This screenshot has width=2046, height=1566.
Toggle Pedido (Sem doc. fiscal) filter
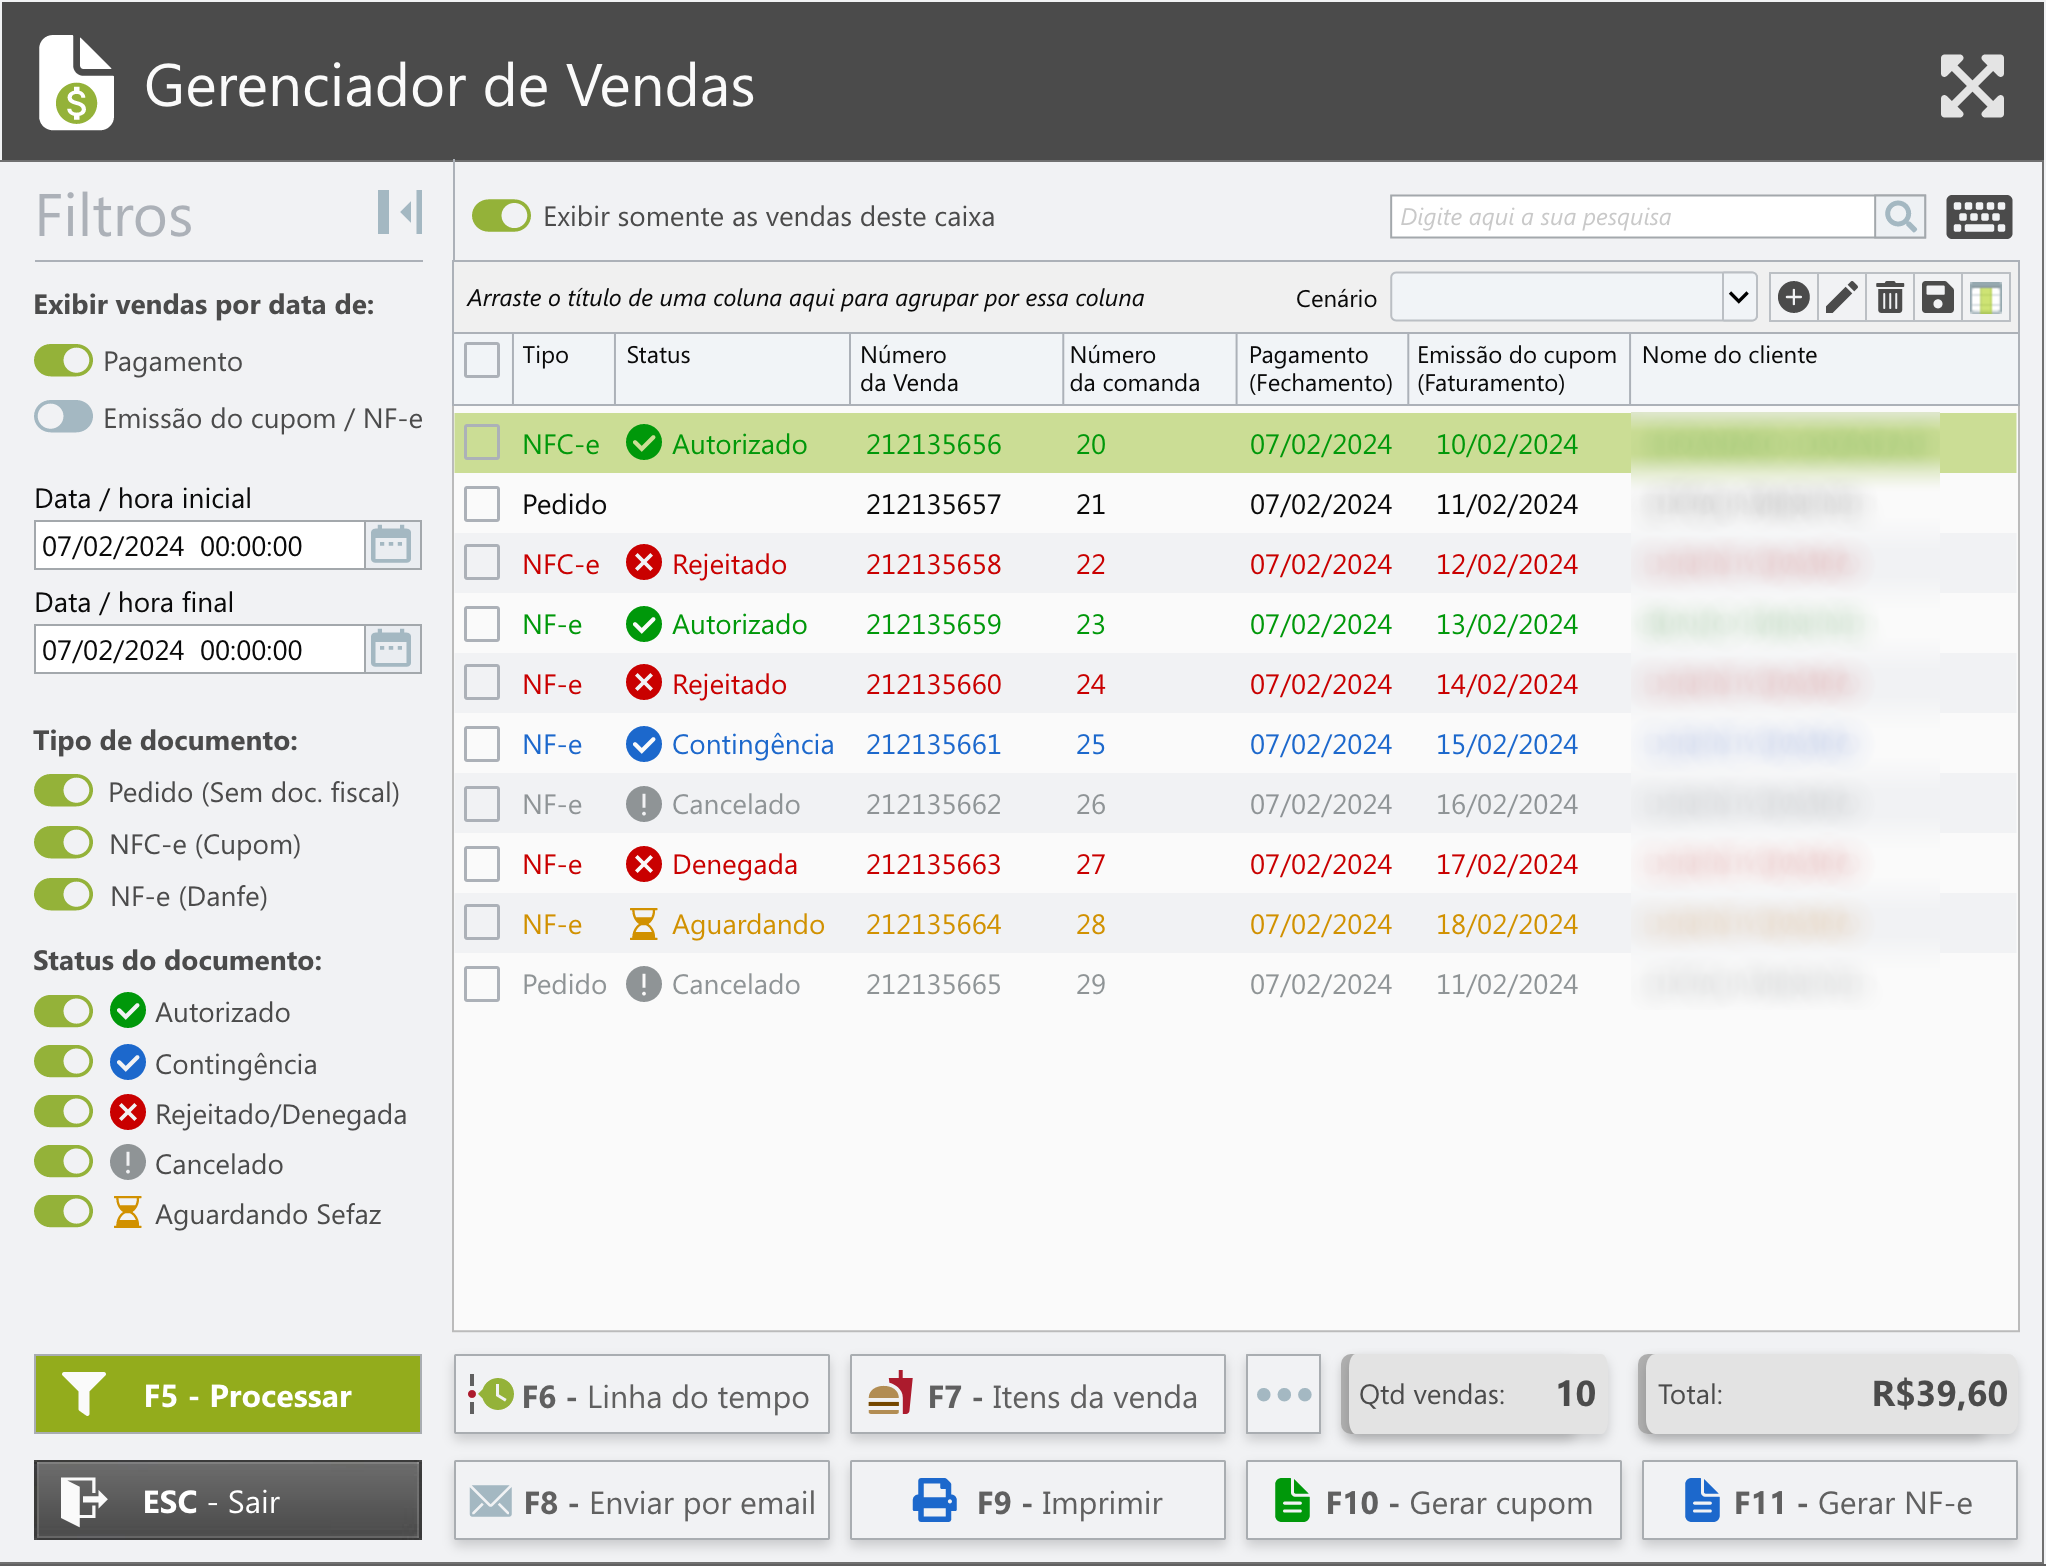point(63,791)
